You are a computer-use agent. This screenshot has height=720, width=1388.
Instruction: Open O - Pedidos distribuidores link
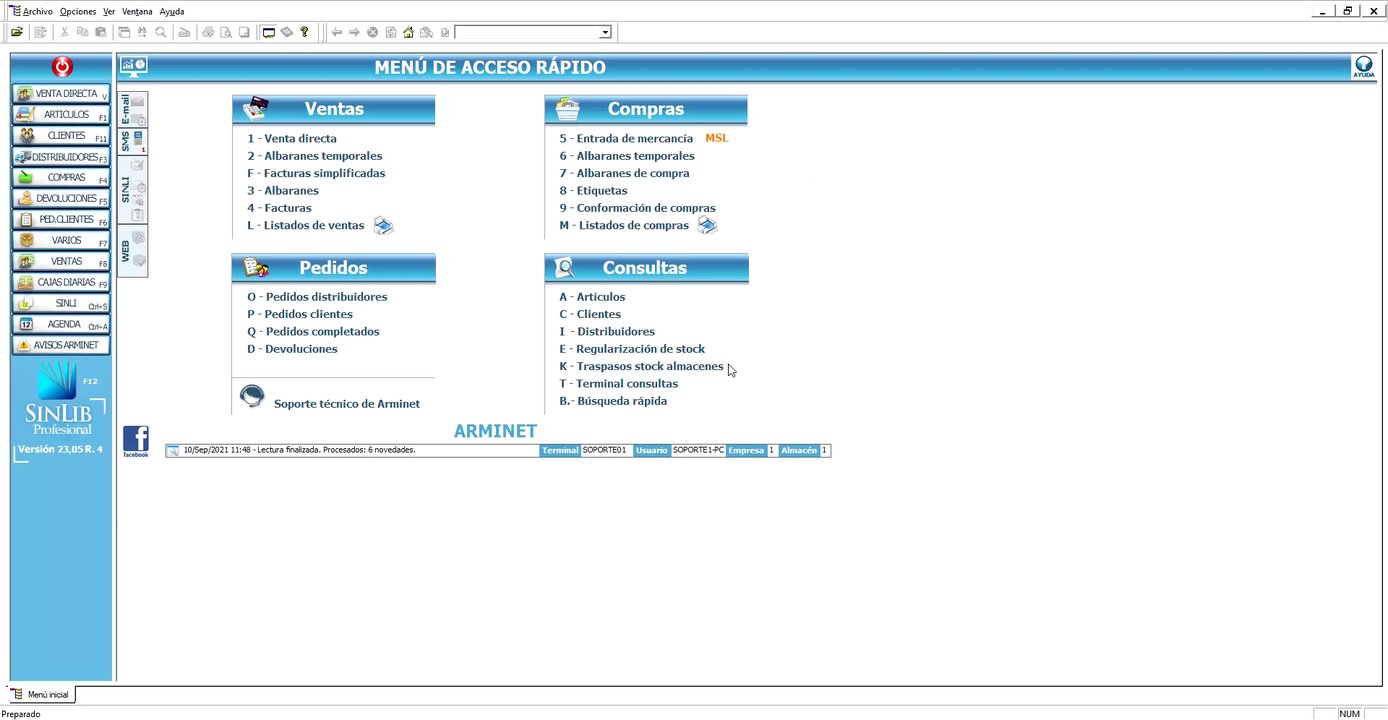(317, 297)
